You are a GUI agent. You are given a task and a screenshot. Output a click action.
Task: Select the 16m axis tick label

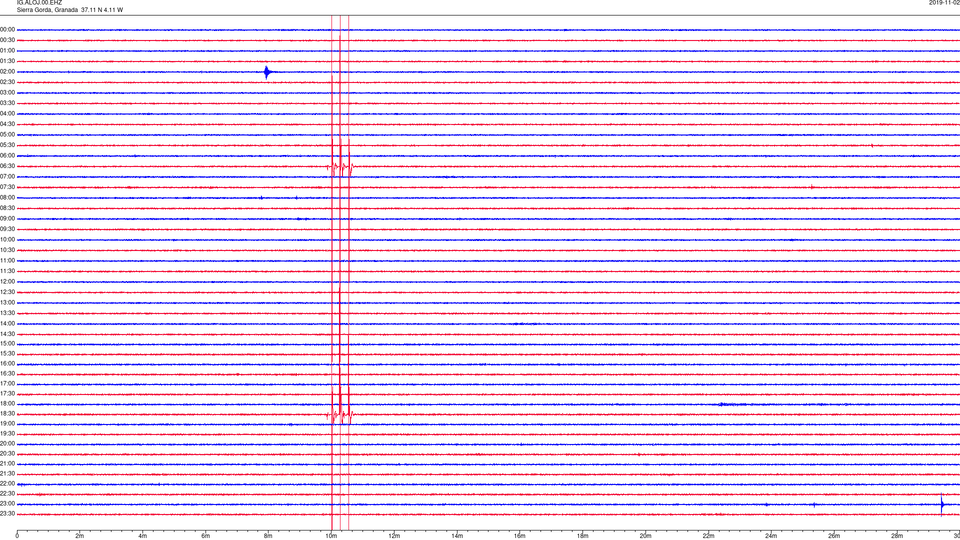click(x=520, y=536)
